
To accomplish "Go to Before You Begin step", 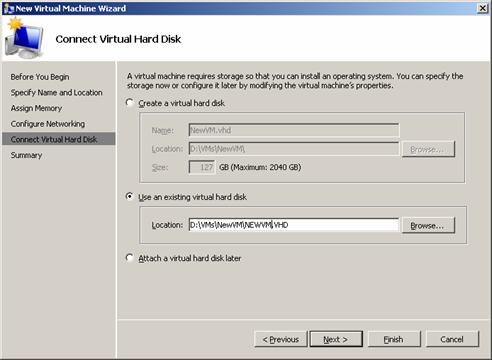I will 40,77.
